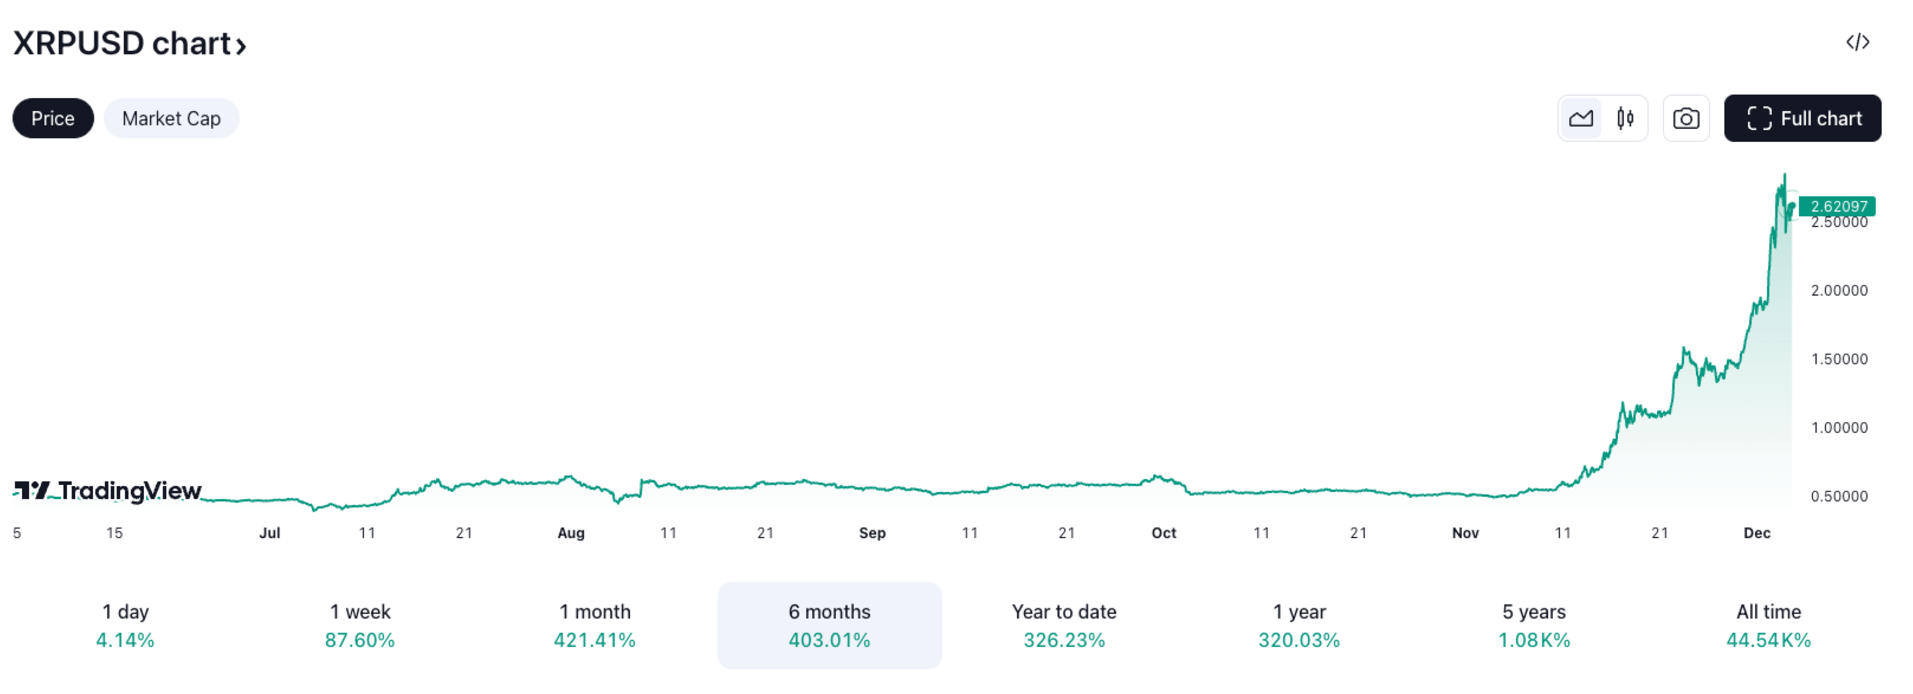The height and width of the screenshot is (694, 1913).
Task: Select the 1 week range
Action: coord(360,625)
